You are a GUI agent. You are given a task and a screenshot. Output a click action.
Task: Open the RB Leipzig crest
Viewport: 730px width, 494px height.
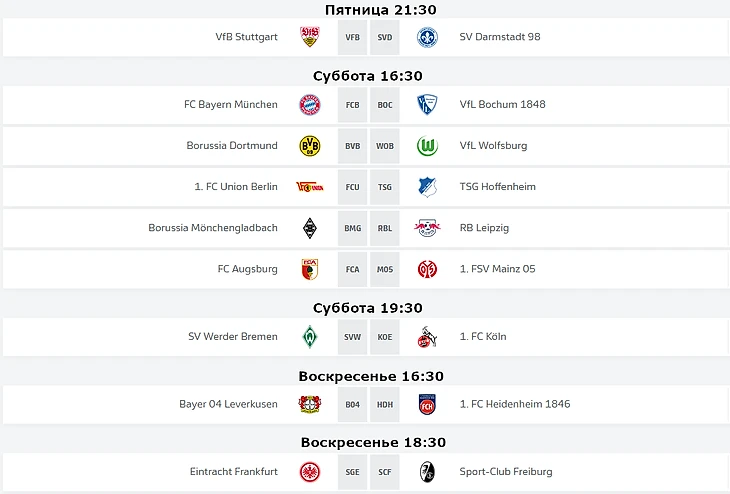(x=428, y=228)
